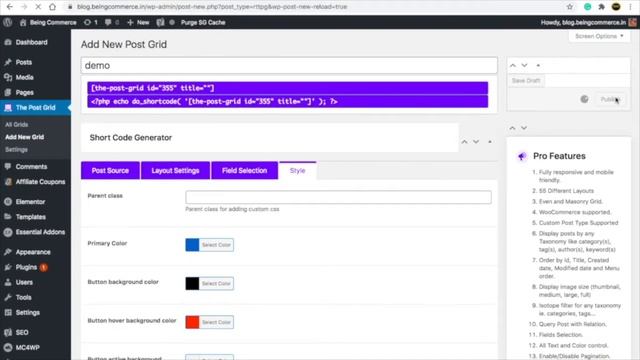Click the Elementor sidebar icon
Screen dimensions: 640x360
(x=8, y=202)
